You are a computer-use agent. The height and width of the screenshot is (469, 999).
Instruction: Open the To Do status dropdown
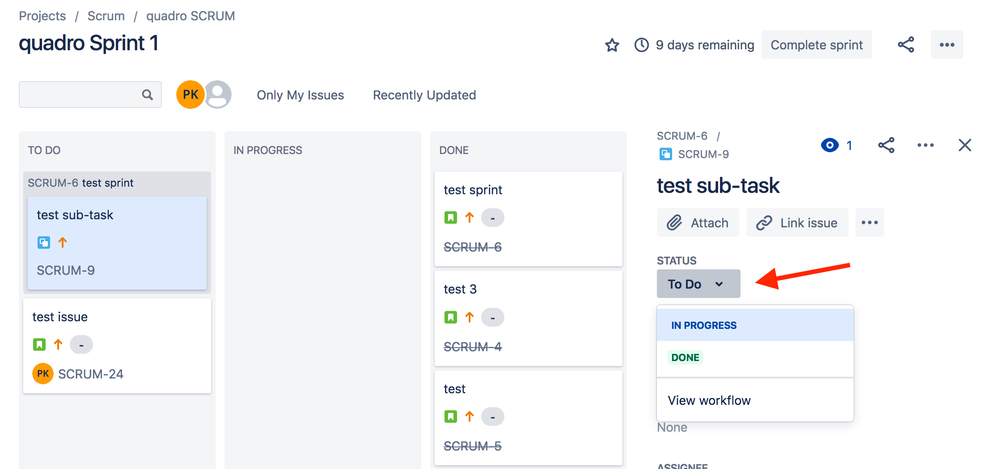(x=698, y=284)
